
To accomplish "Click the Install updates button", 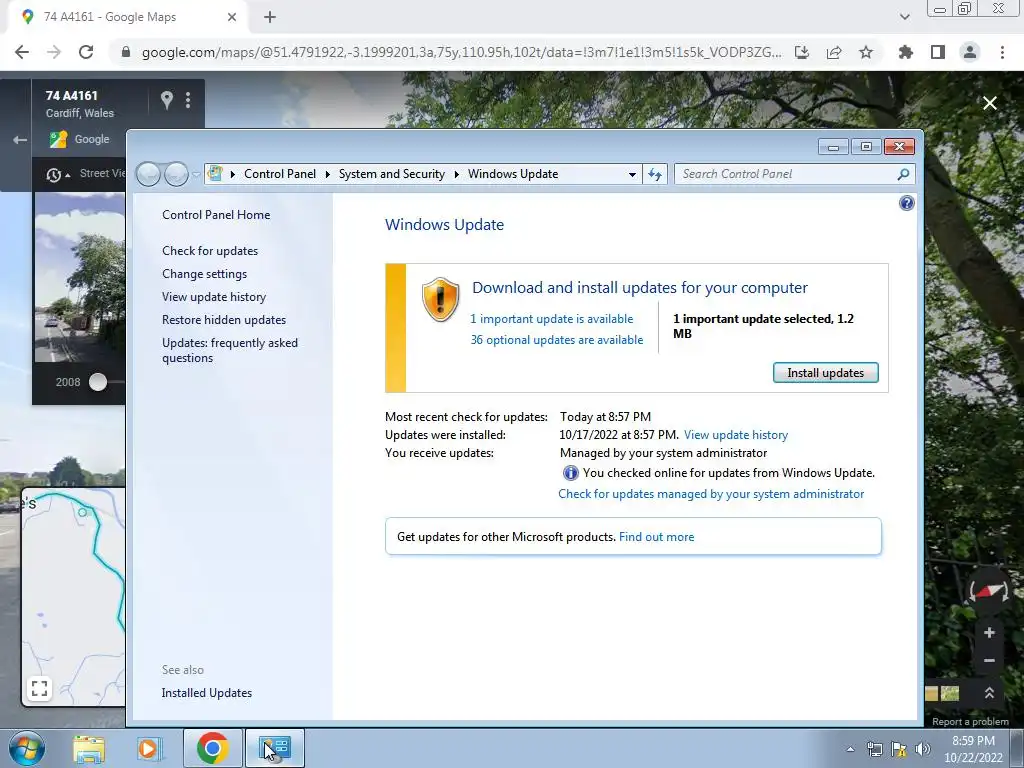I will pyautogui.click(x=825, y=373).
